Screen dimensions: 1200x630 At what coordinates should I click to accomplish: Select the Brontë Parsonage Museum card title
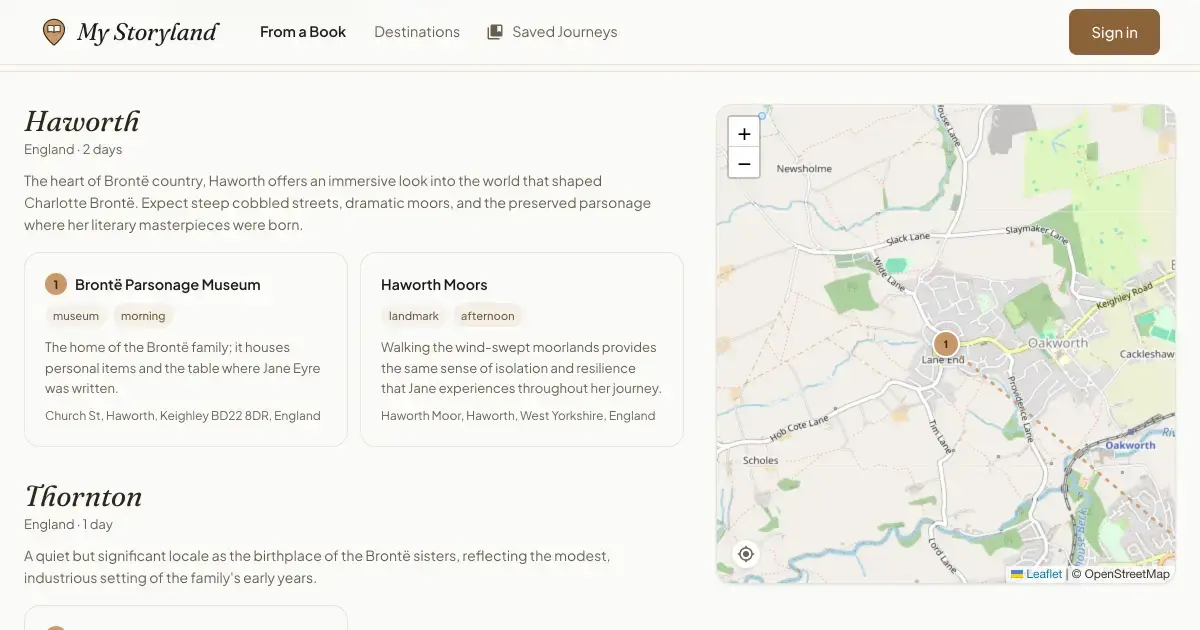click(x=168, y=285)
